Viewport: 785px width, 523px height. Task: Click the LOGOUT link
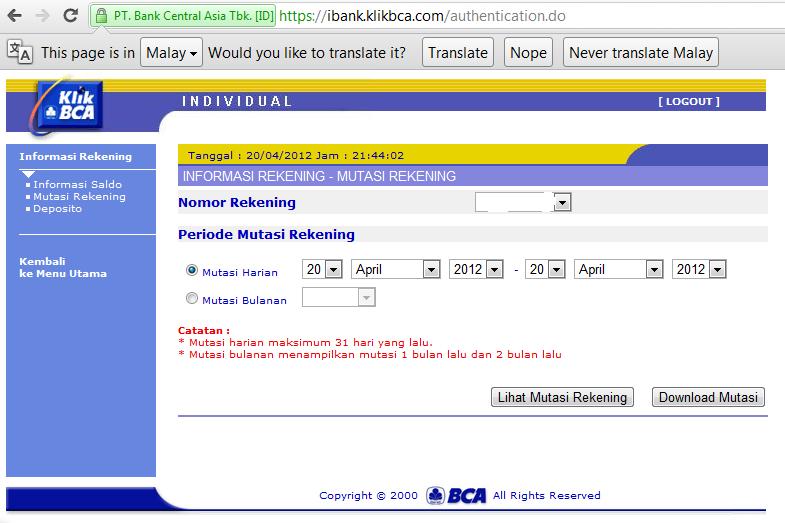coord(689,101)
